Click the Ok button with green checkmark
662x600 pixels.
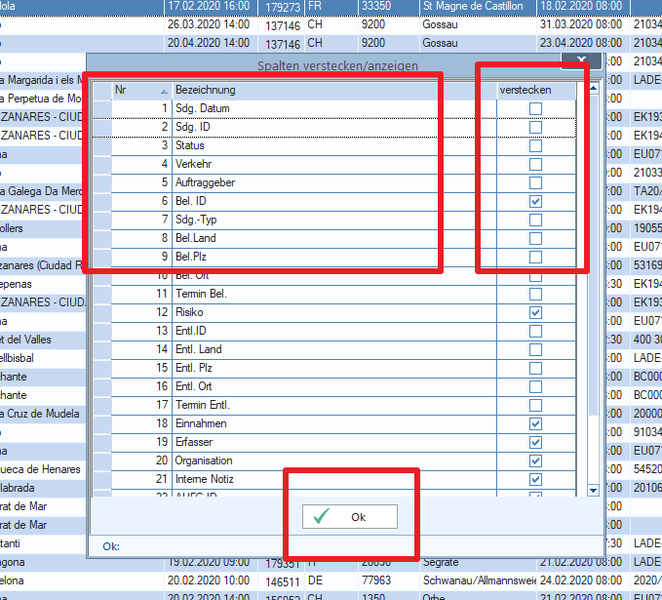[350, 516]
